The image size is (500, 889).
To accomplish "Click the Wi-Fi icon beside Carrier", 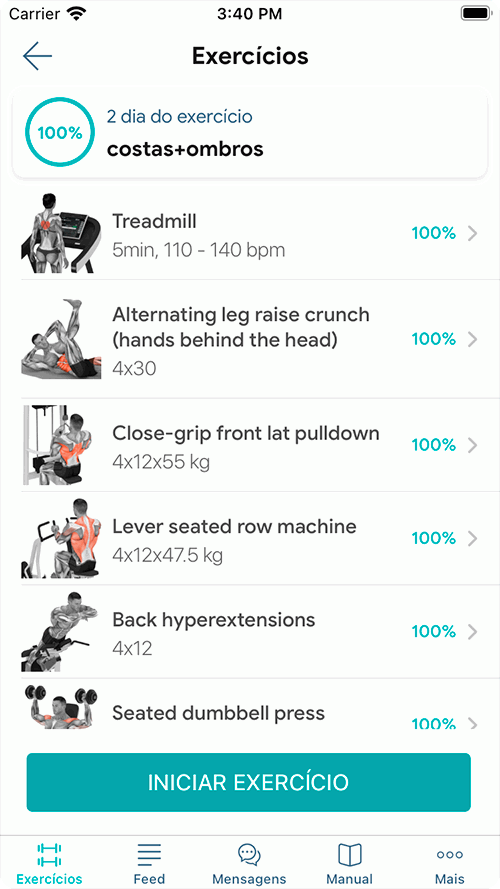I will tap(75, 13).
